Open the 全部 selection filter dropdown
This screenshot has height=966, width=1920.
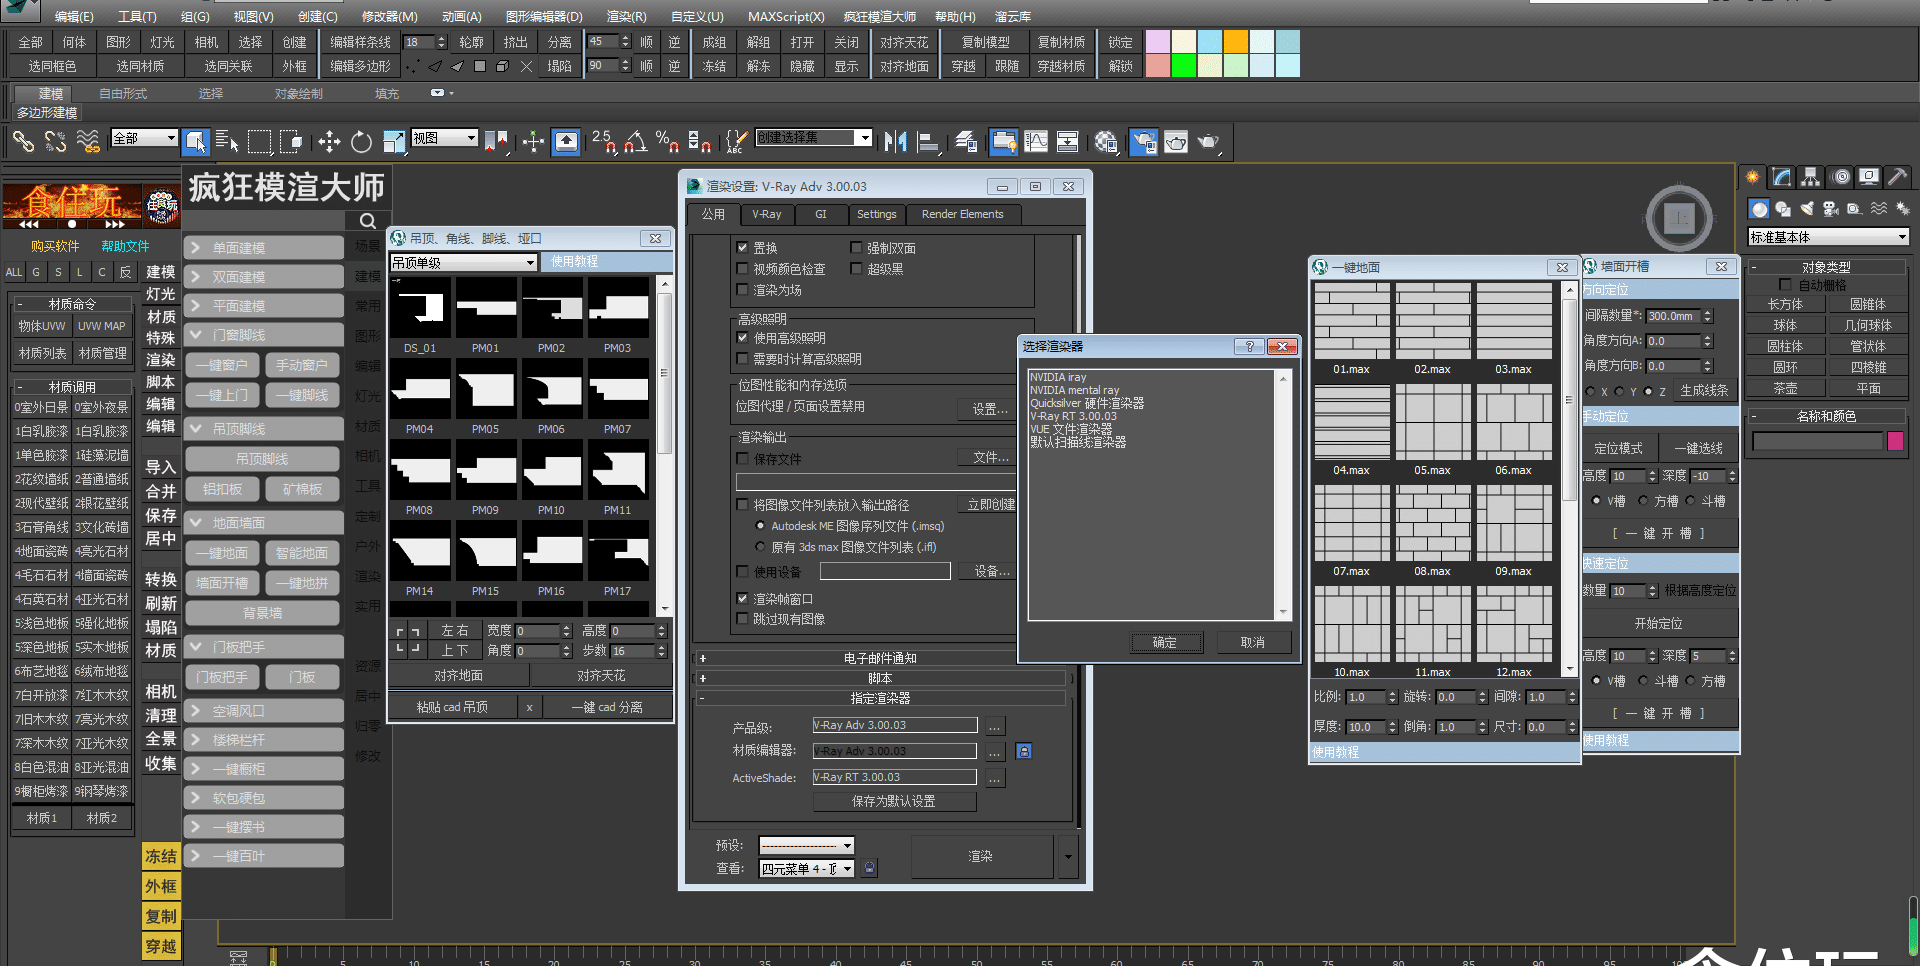coord(144,138)
